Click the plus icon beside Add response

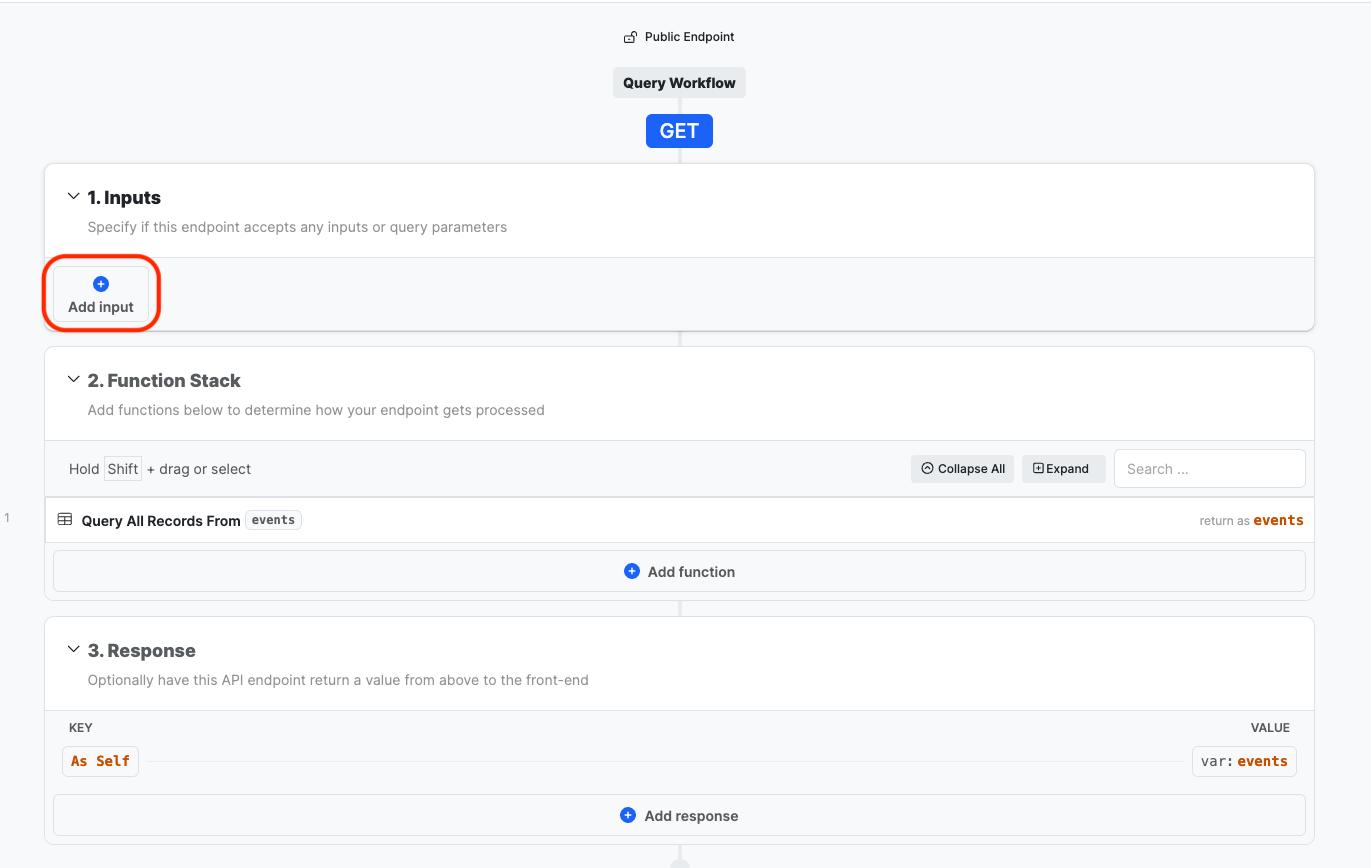point(628,815)
